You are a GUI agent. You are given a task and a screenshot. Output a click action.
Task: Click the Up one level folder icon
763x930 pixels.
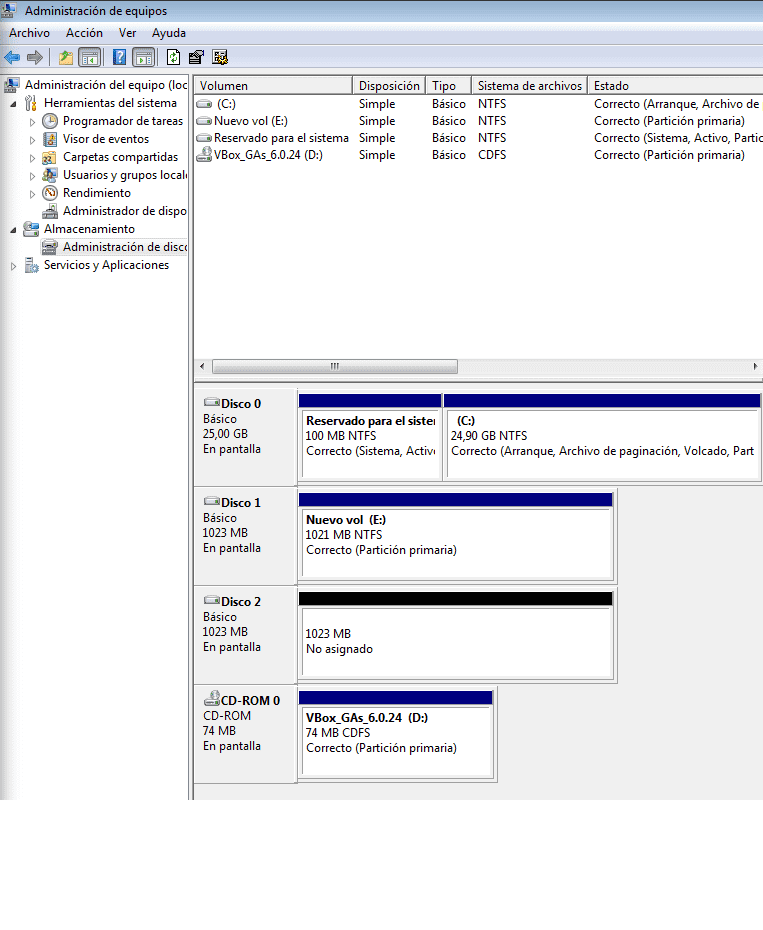[66, 58]
